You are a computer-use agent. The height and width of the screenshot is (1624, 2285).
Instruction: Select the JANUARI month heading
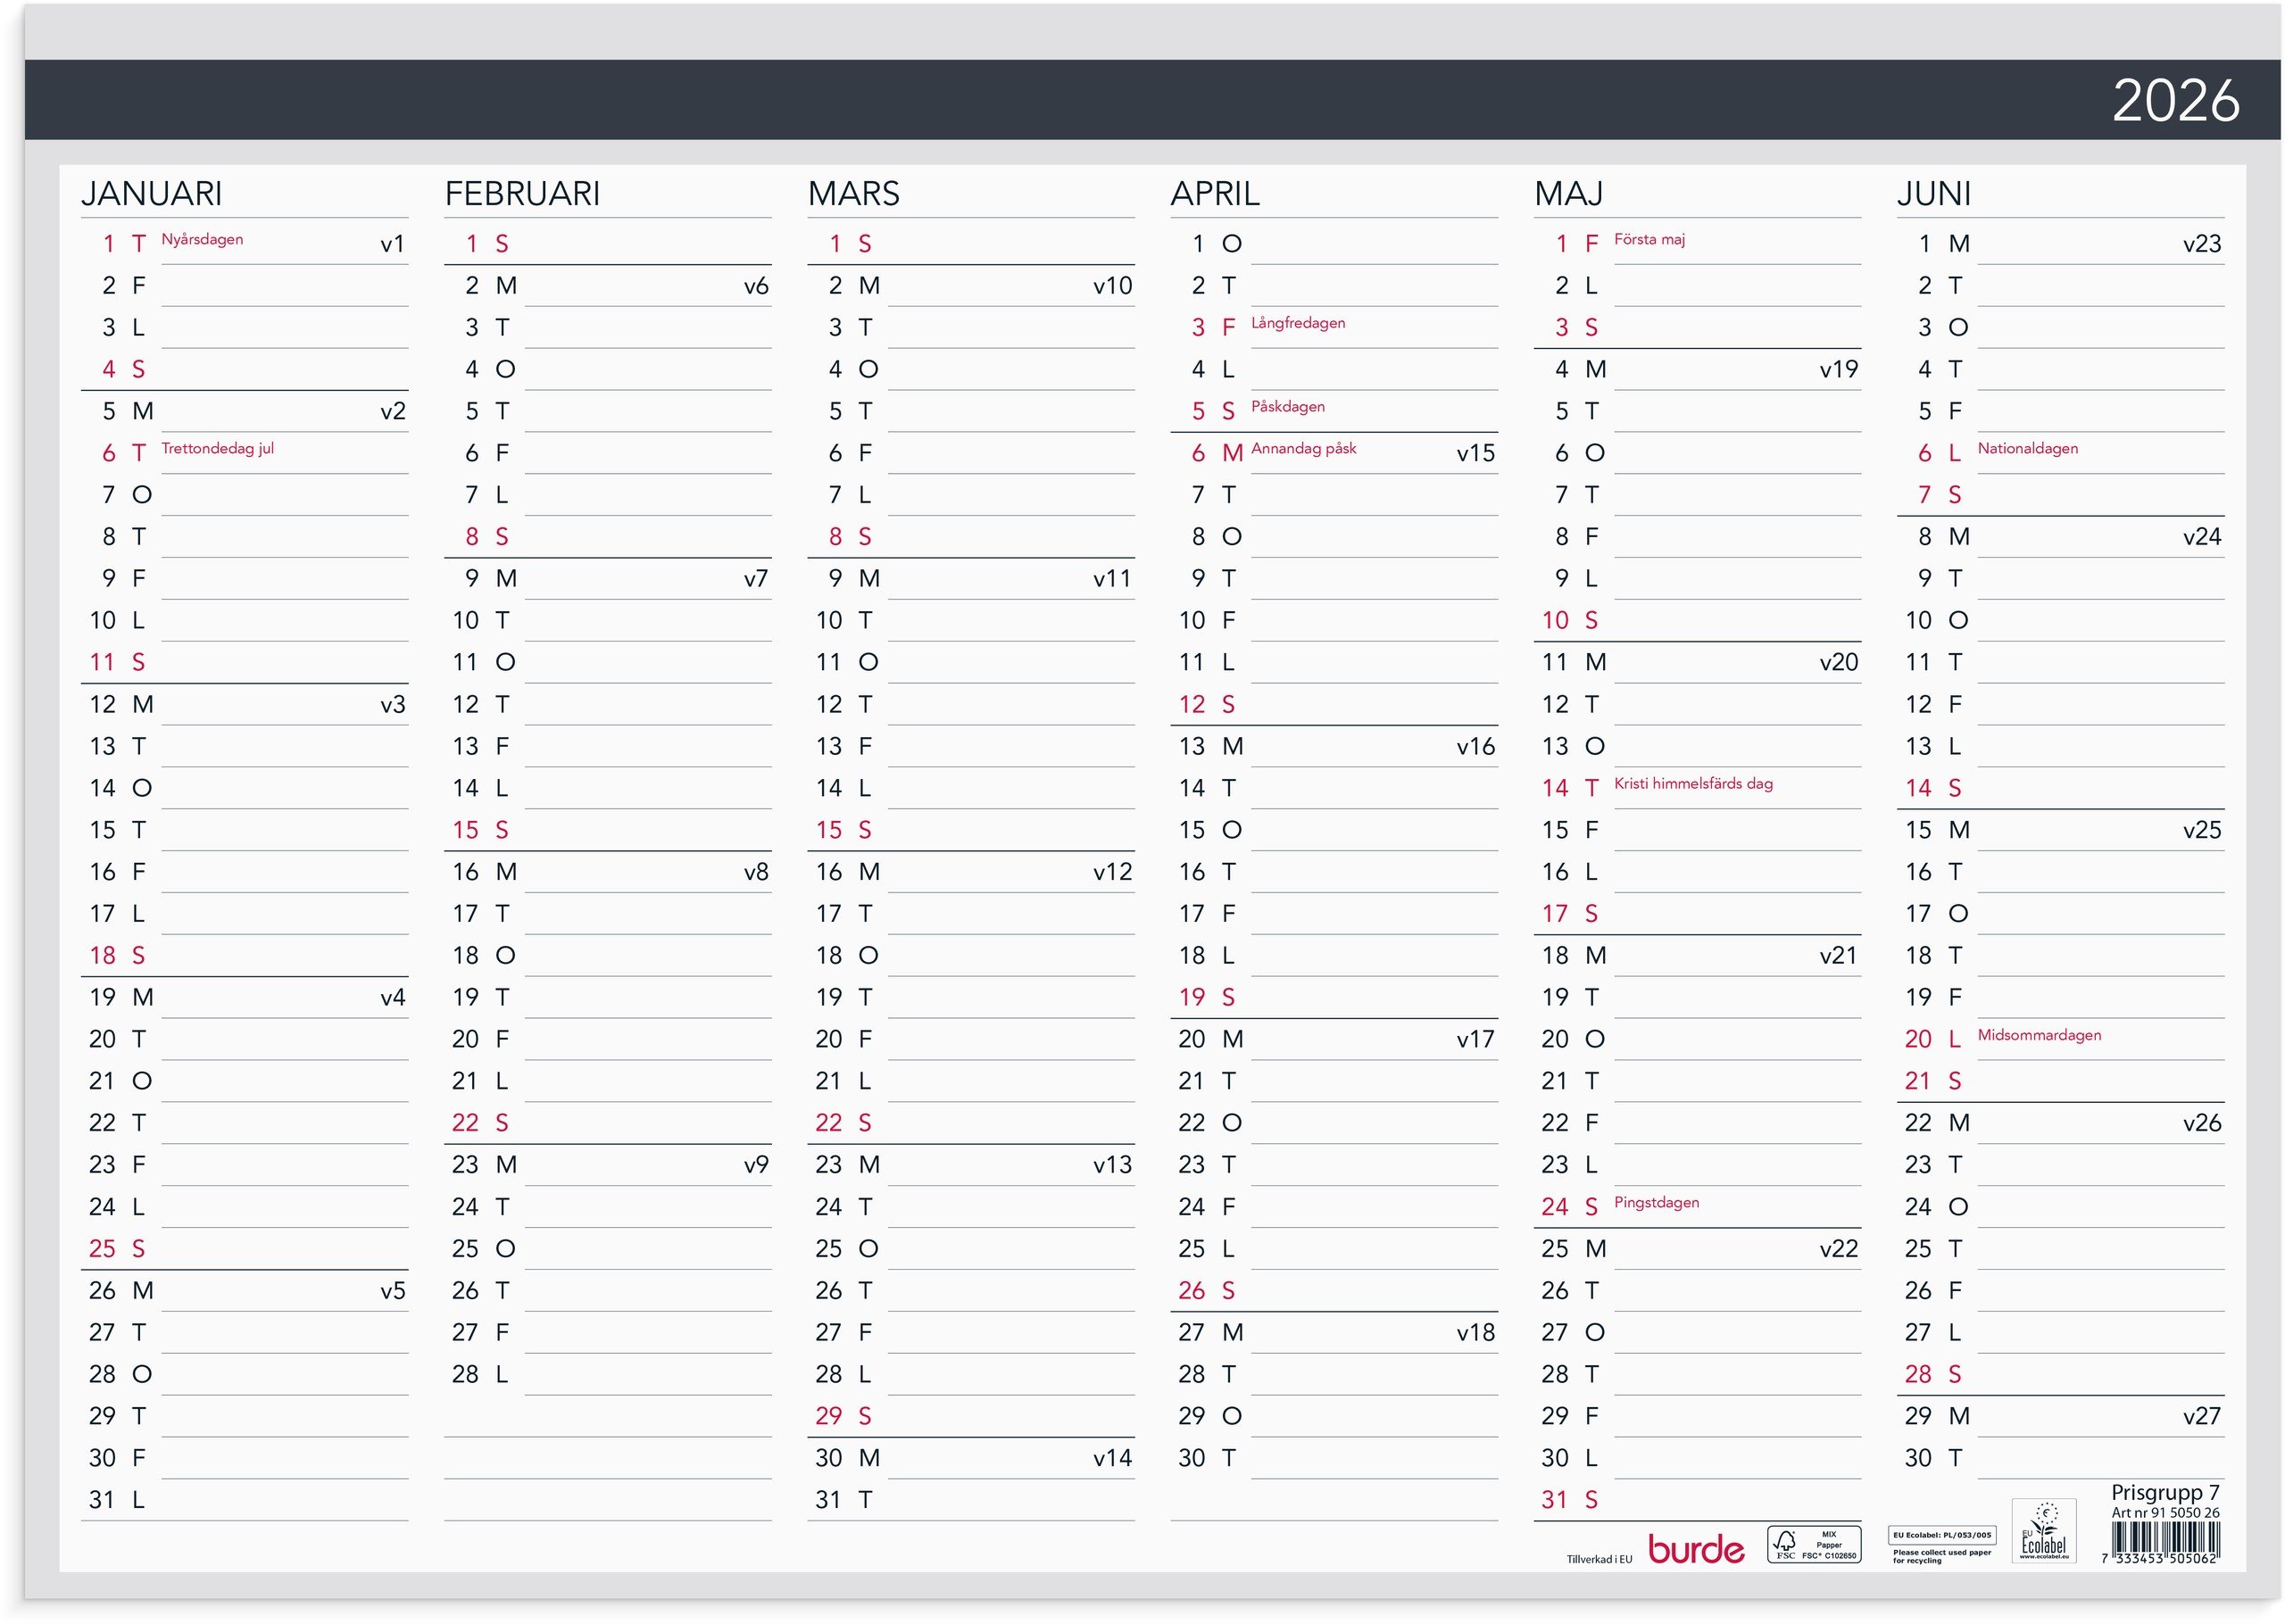pos(152,193)
